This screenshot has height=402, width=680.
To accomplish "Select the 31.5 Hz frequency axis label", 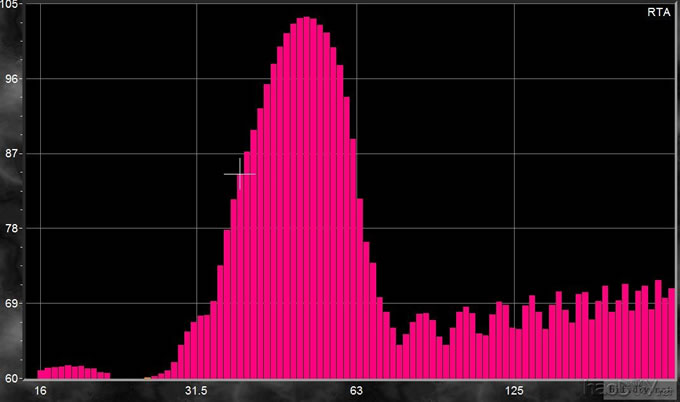I will click(196, 390).
